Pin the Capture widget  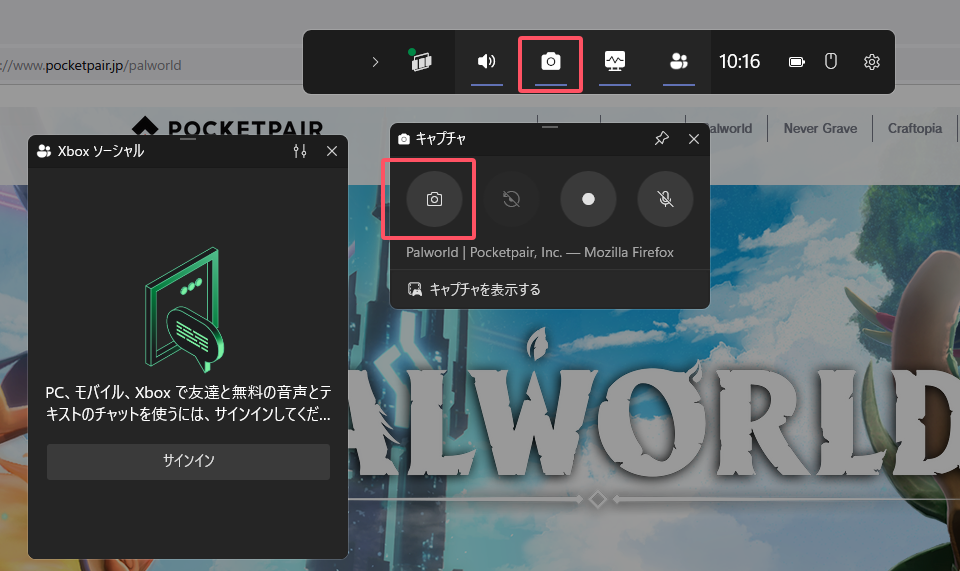pos(661,138)
